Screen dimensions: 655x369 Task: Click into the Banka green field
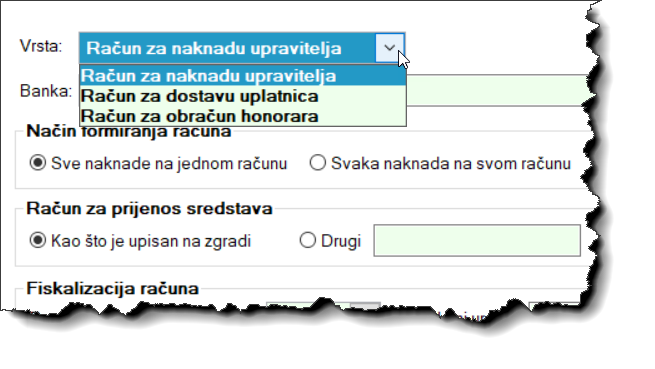click(x=497, y=90)
